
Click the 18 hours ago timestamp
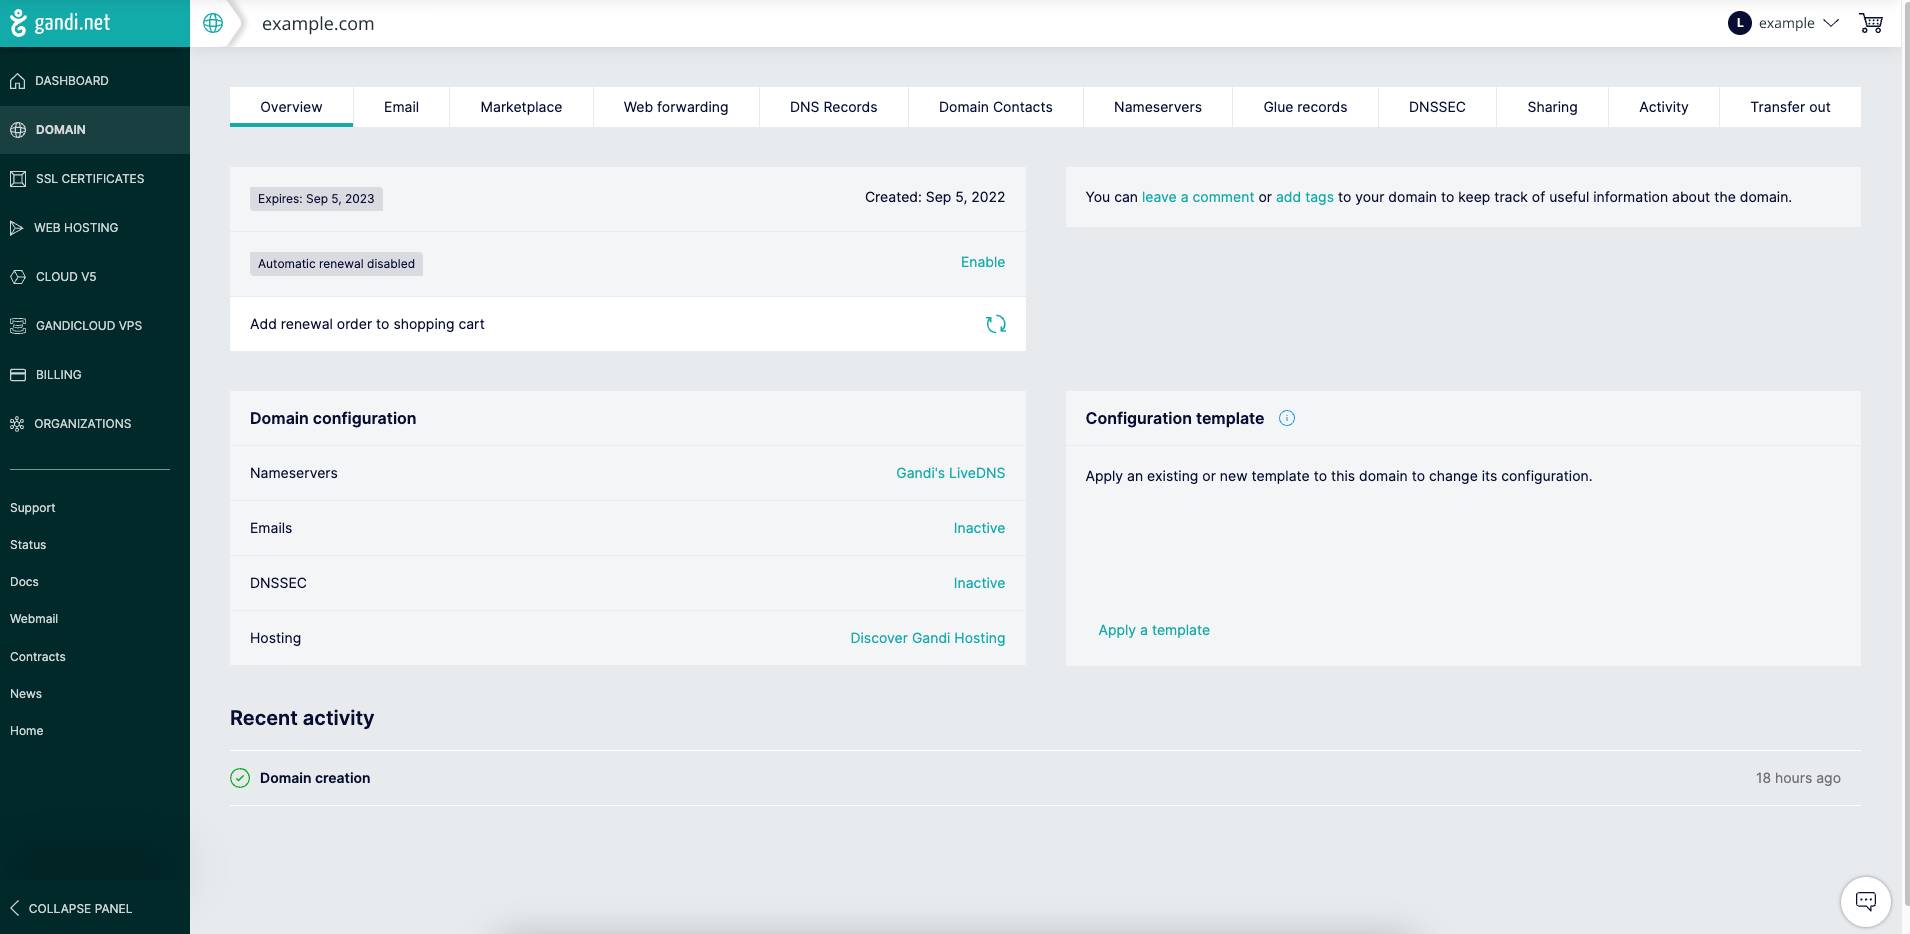pos(1798,778)
